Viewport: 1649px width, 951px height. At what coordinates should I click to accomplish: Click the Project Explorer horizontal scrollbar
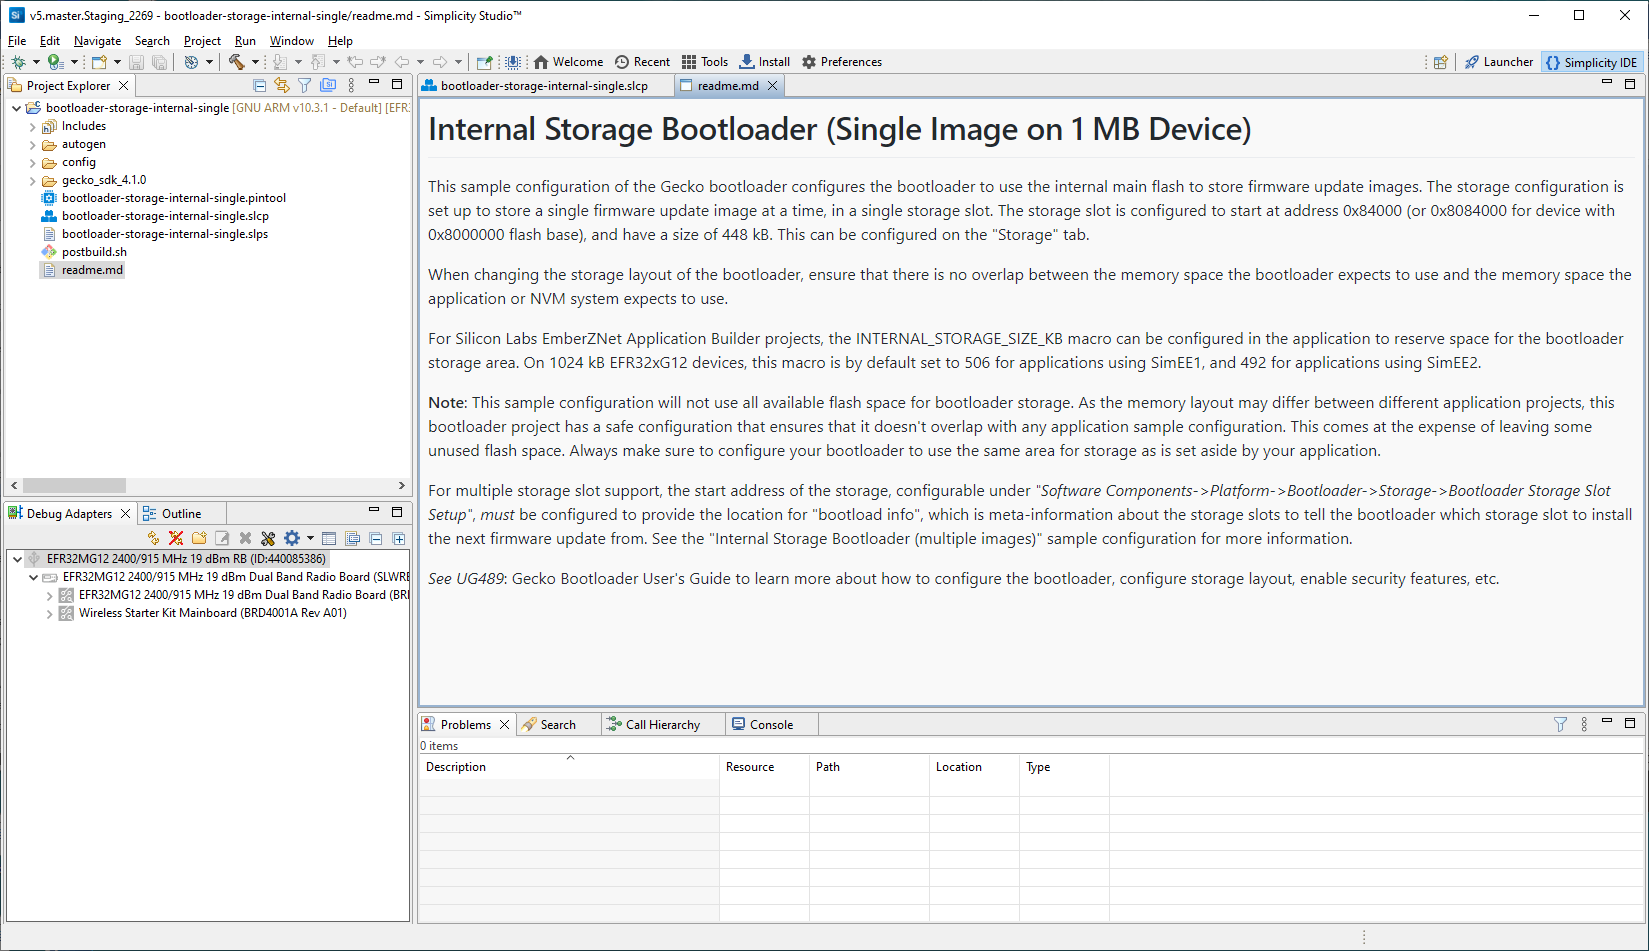click(75, 486)
